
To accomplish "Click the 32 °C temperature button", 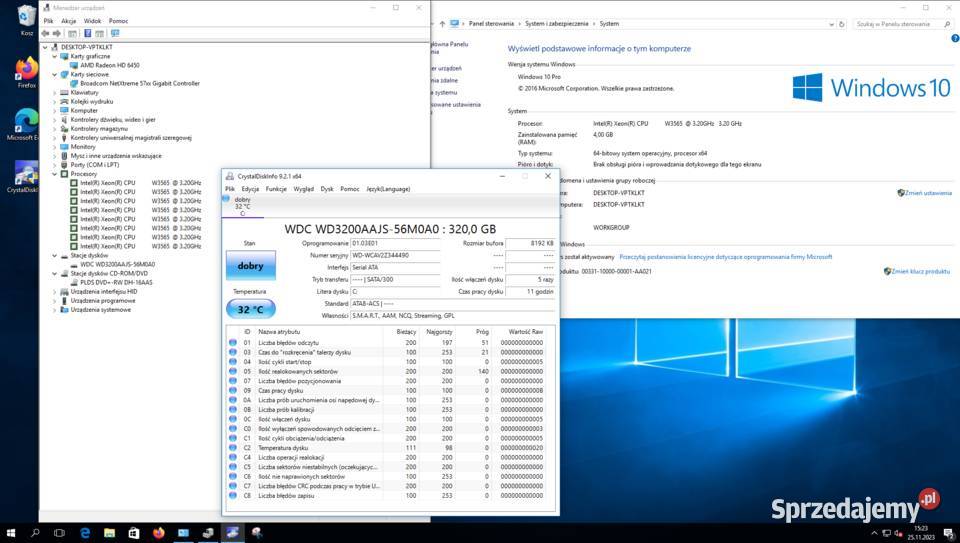I will tap(250, 309).
